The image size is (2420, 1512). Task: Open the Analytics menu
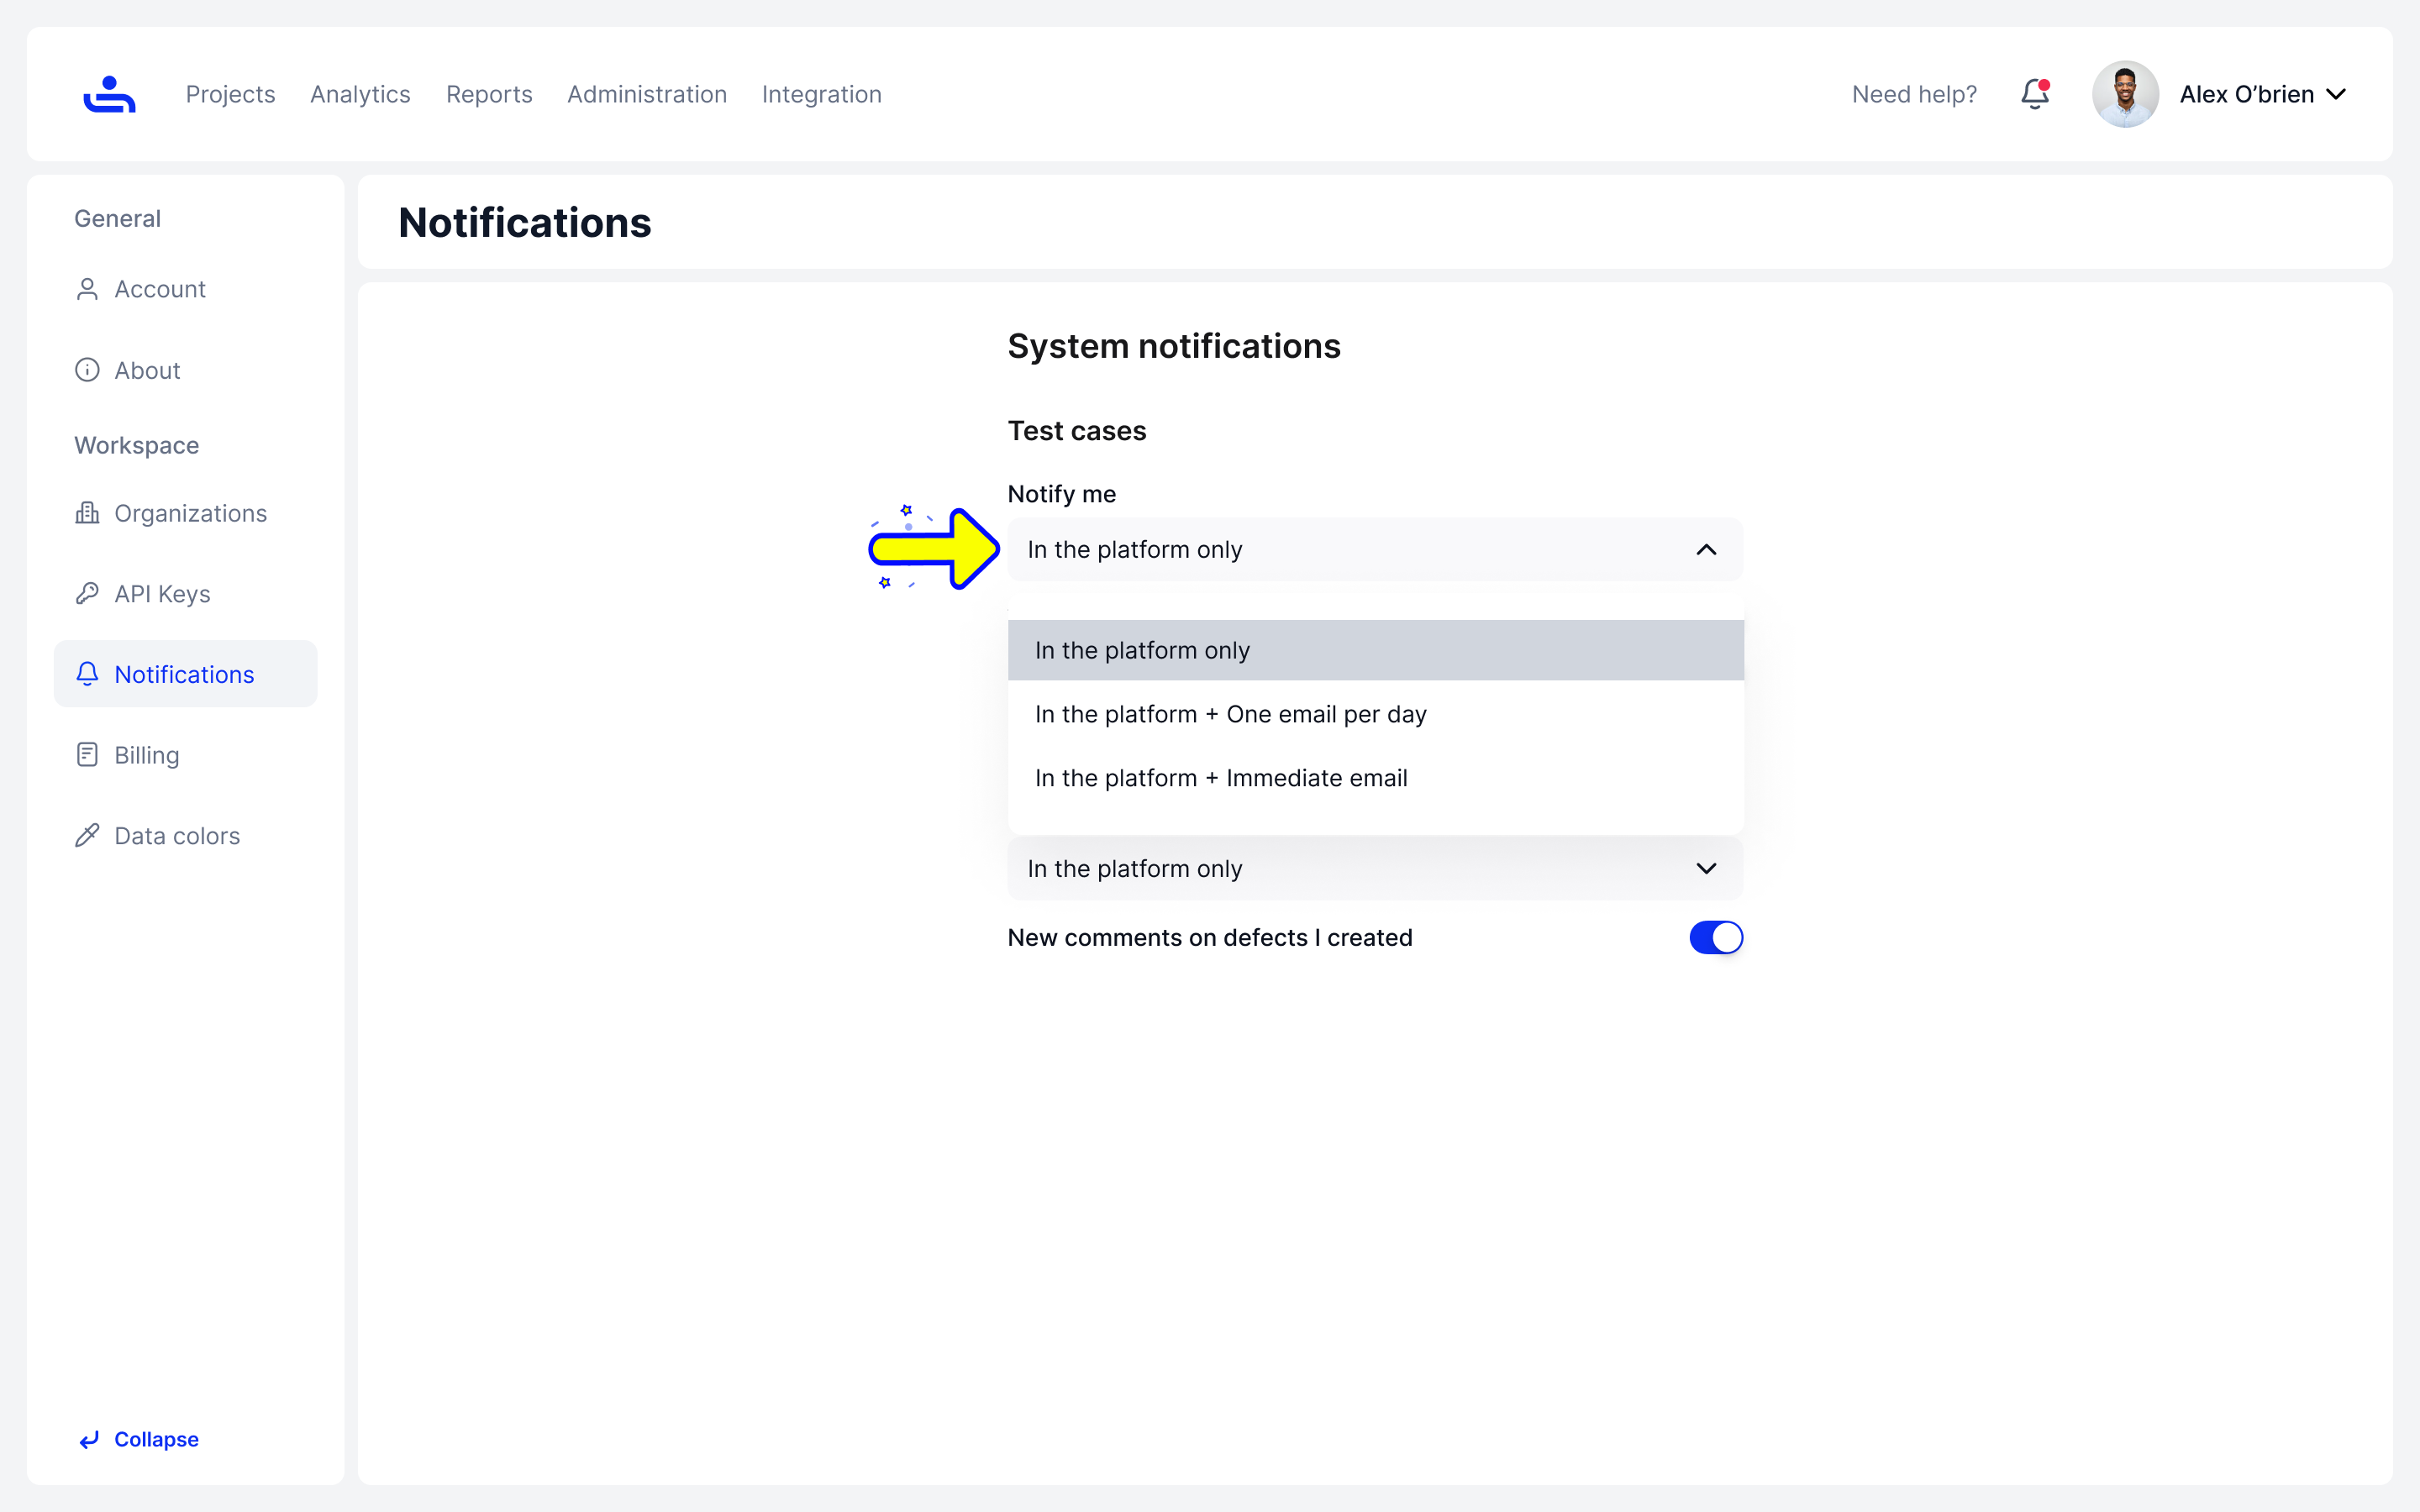point(360,94)
